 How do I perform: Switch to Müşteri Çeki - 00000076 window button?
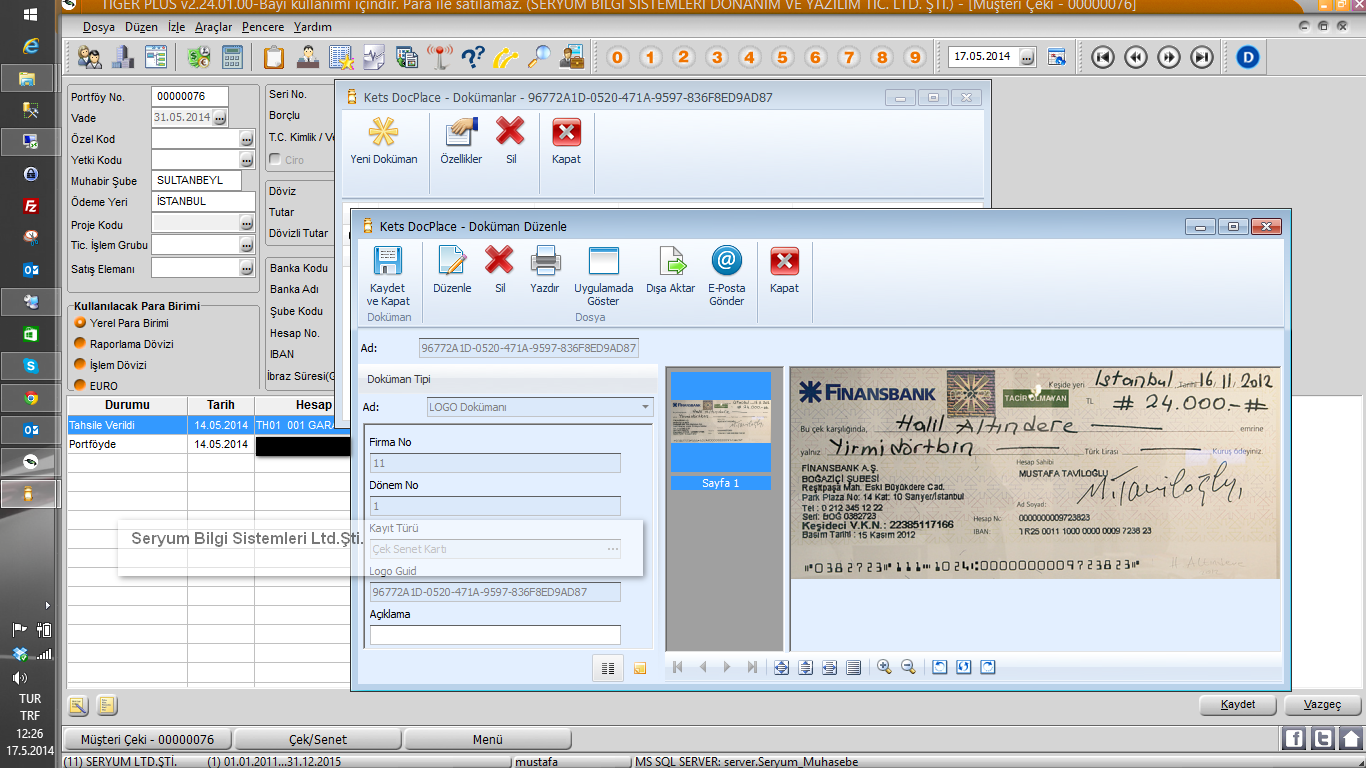(147, 740)
